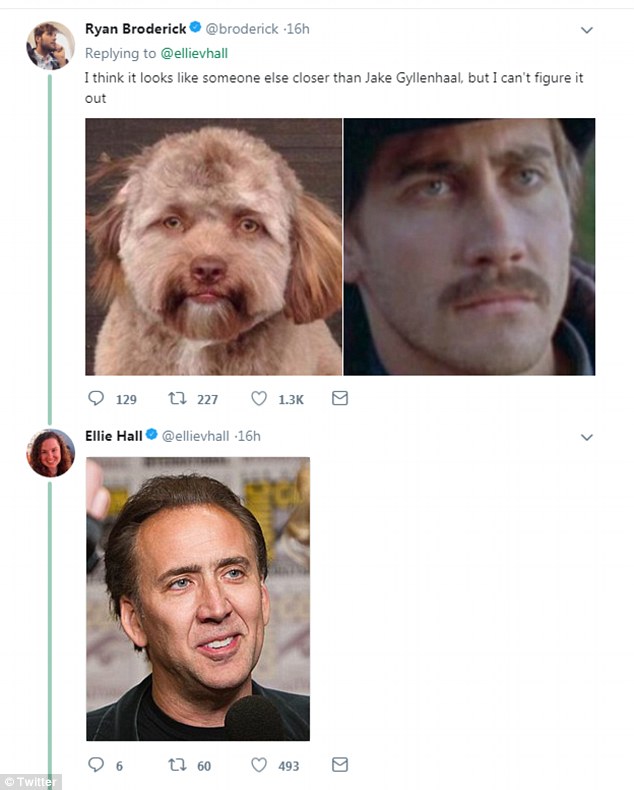Viewport: 634px width, 790px height.
Task: Reply to Ryan Broderick's tweet
Action: [97, 399]
